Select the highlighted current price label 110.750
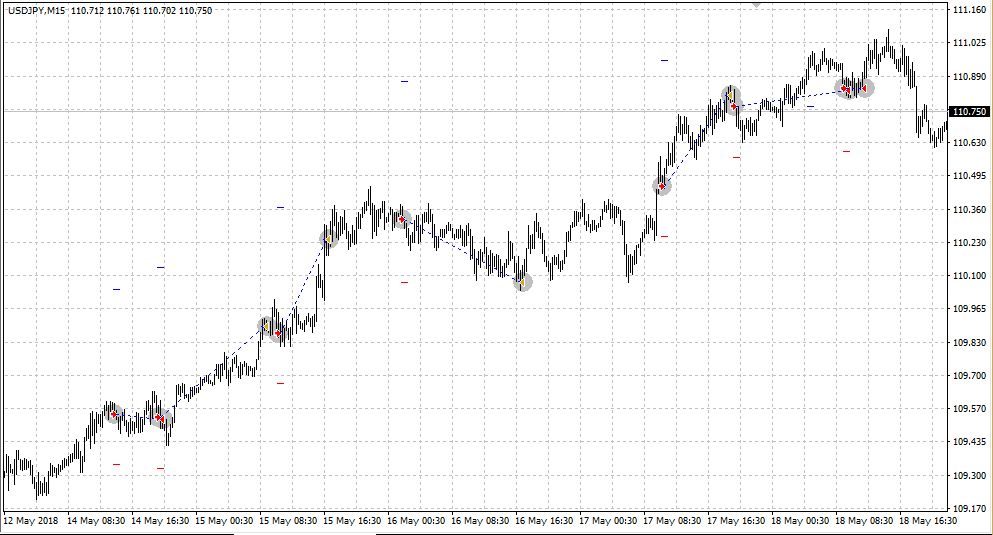Screen dimensions: 993x535 [x=969, y=111]
